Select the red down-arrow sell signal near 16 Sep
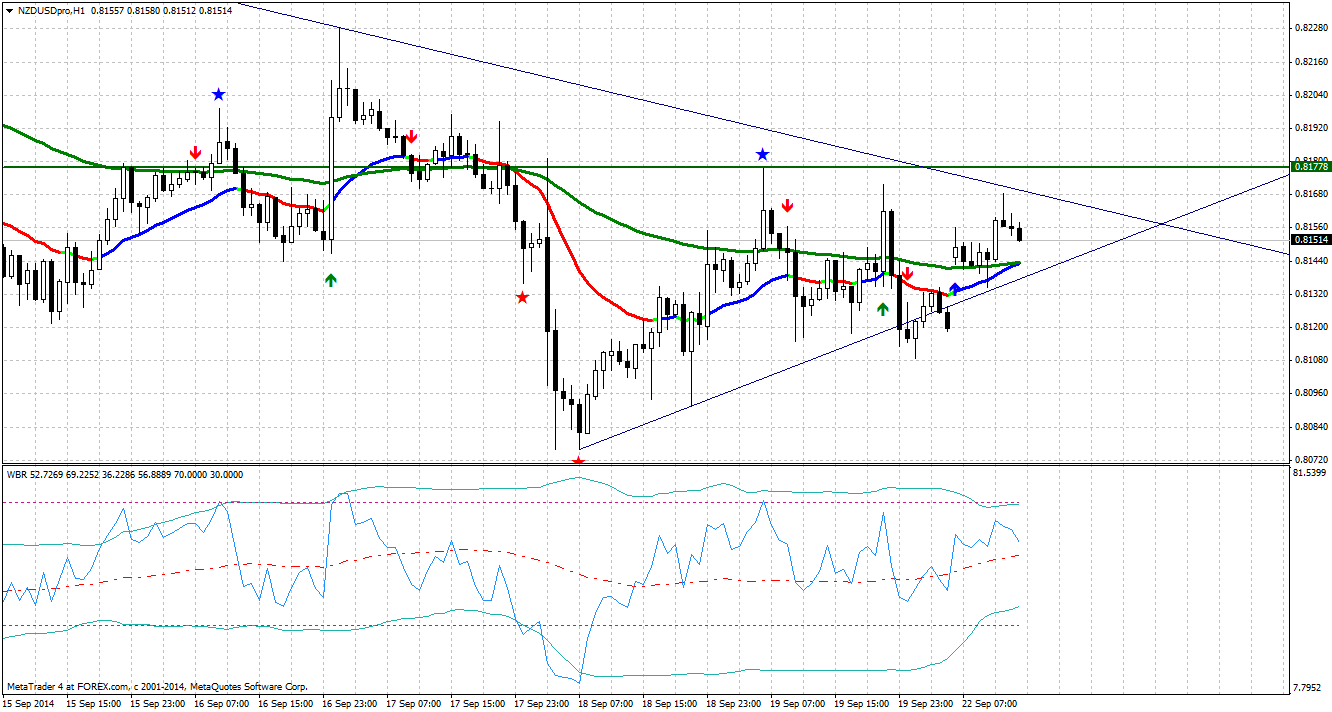 coord(196,152)
